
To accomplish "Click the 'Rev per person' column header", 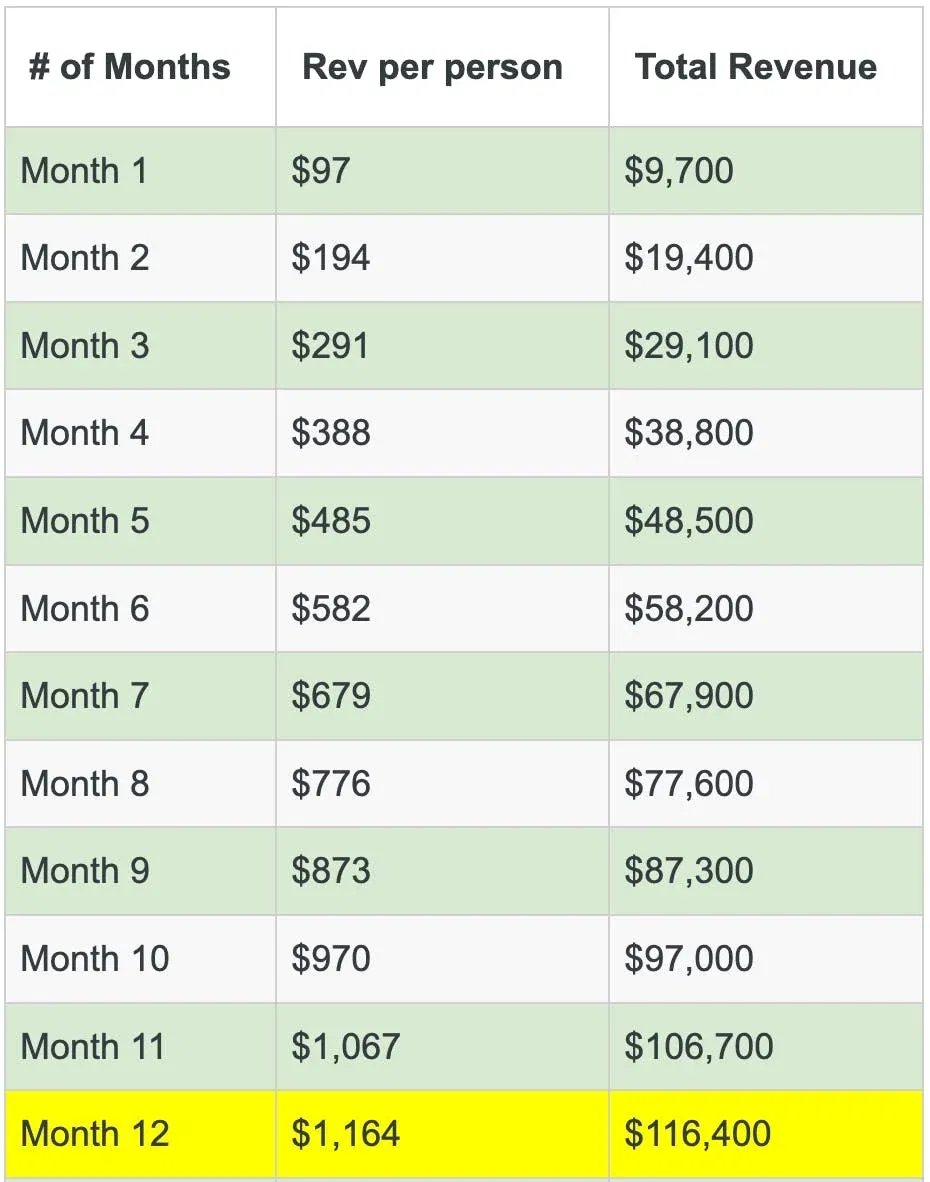I will (x=442, y=67).
